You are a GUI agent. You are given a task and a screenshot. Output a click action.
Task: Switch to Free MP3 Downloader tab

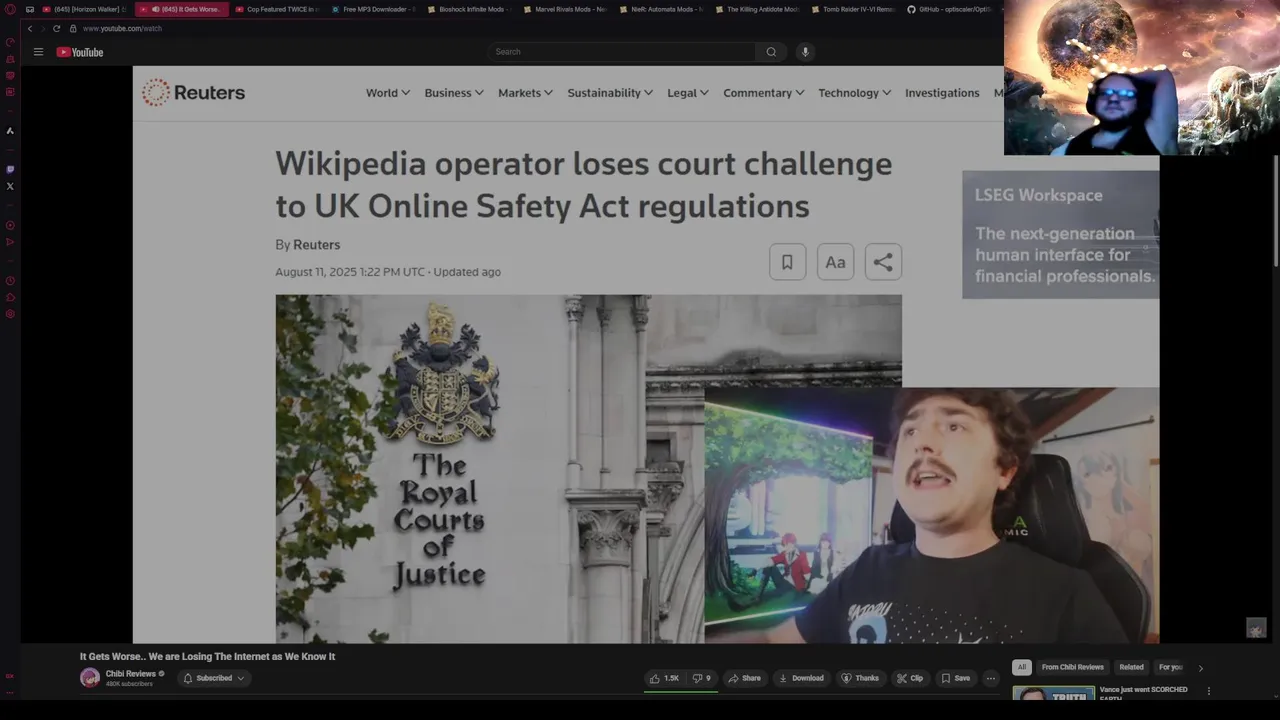(373, 9)
